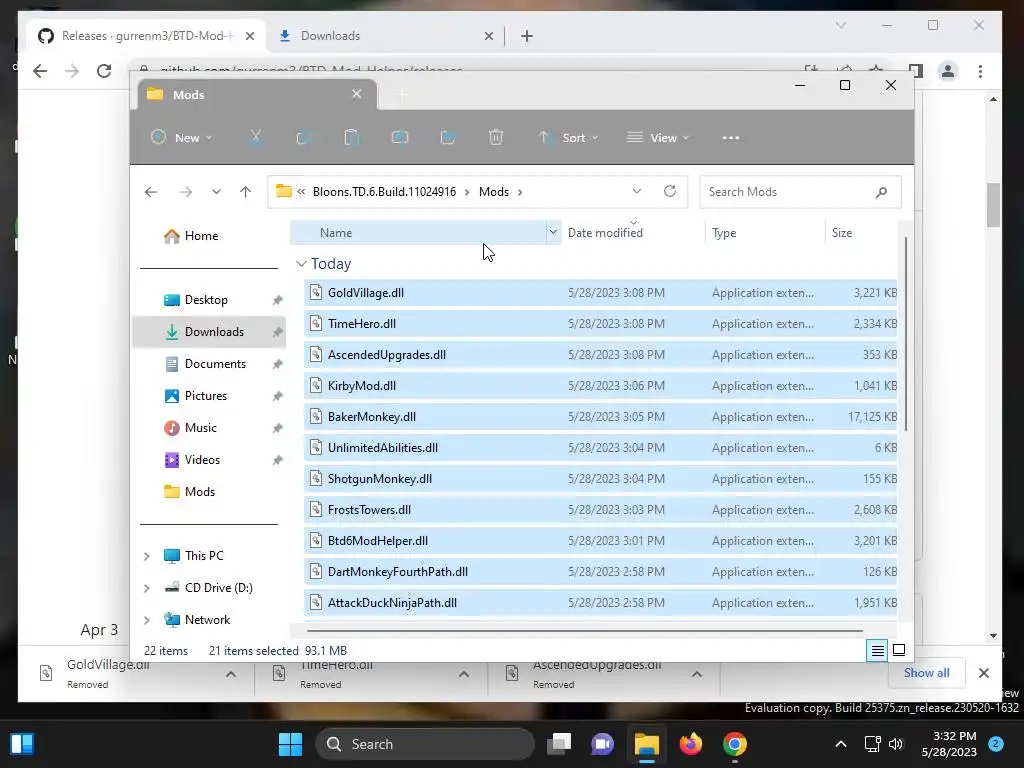Close the Mods Explorer tab
The height and width of the screenshot is (768, 1024).
click(357, 94)
